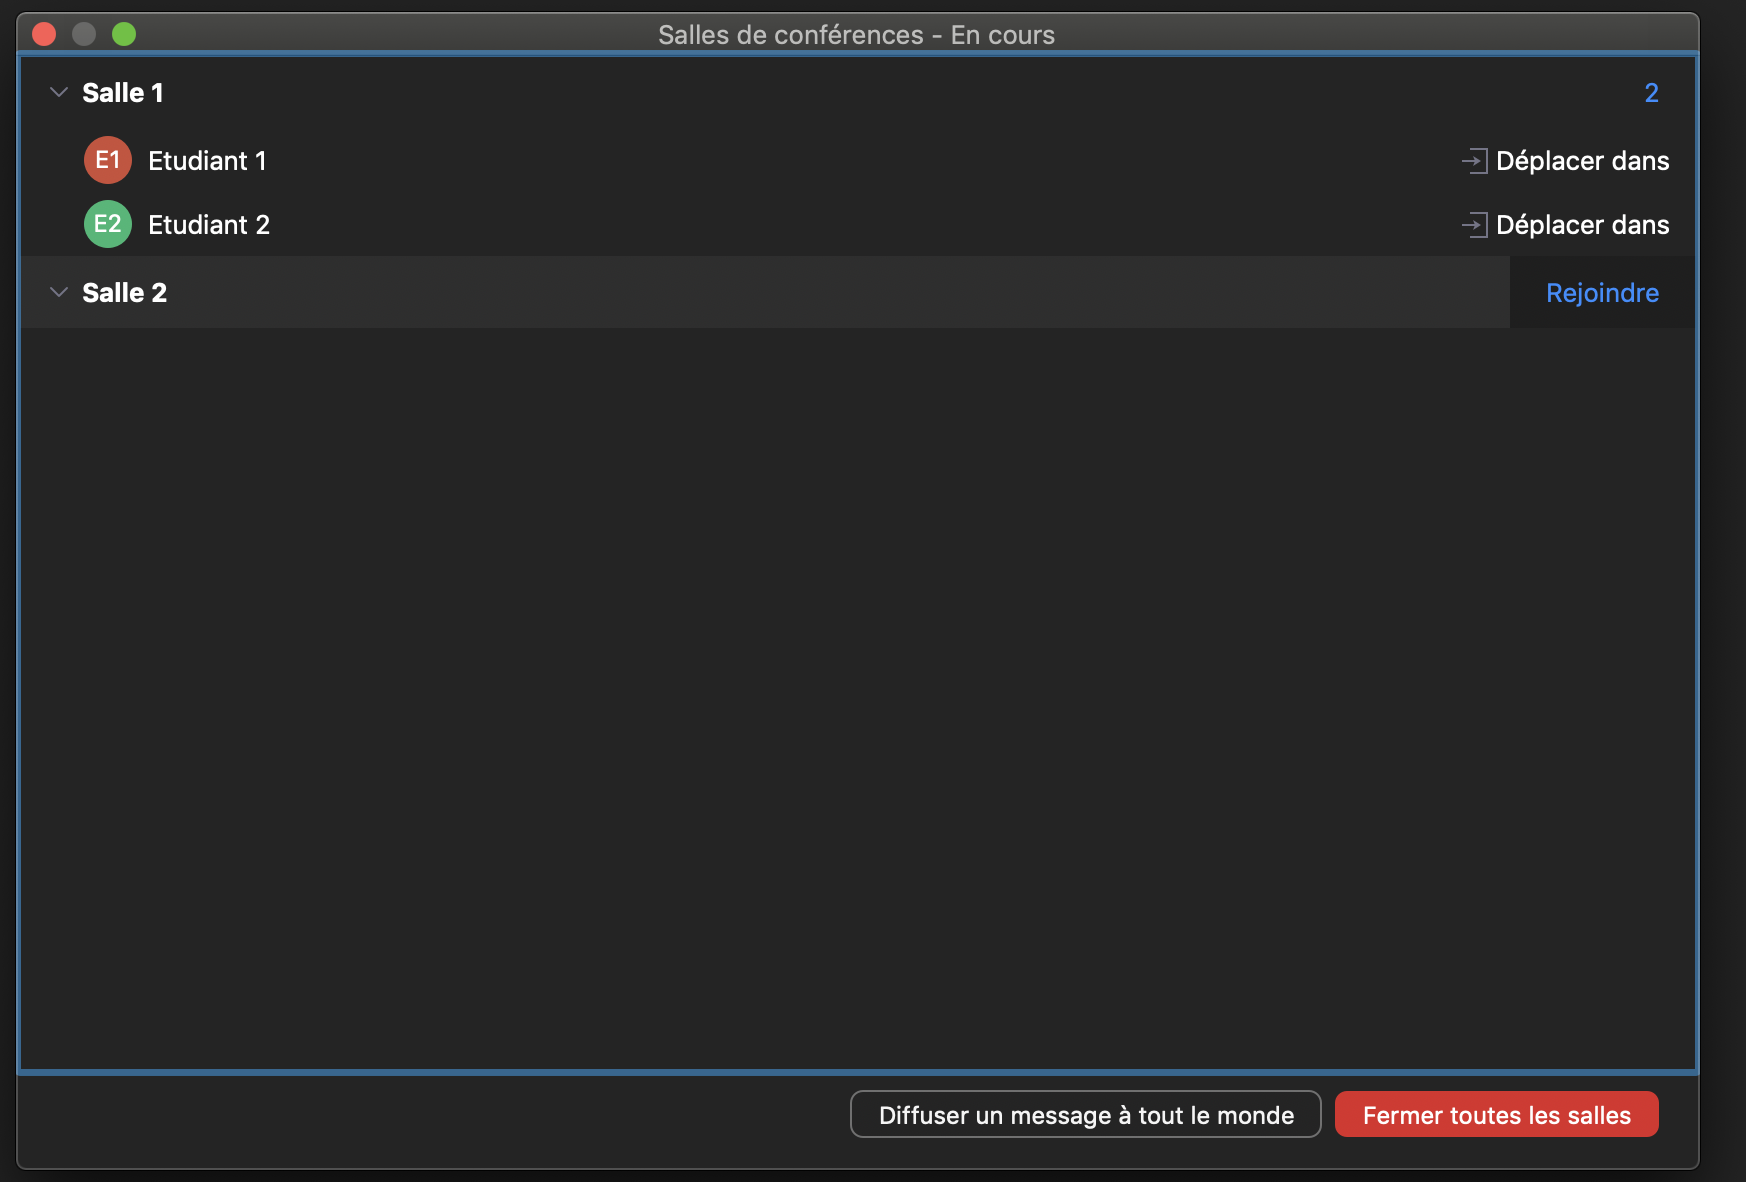Collapse Salle 1 using its chevron
This screenshot has width=1746, height=1182.
pyautogui.click(x=59, y=93)
